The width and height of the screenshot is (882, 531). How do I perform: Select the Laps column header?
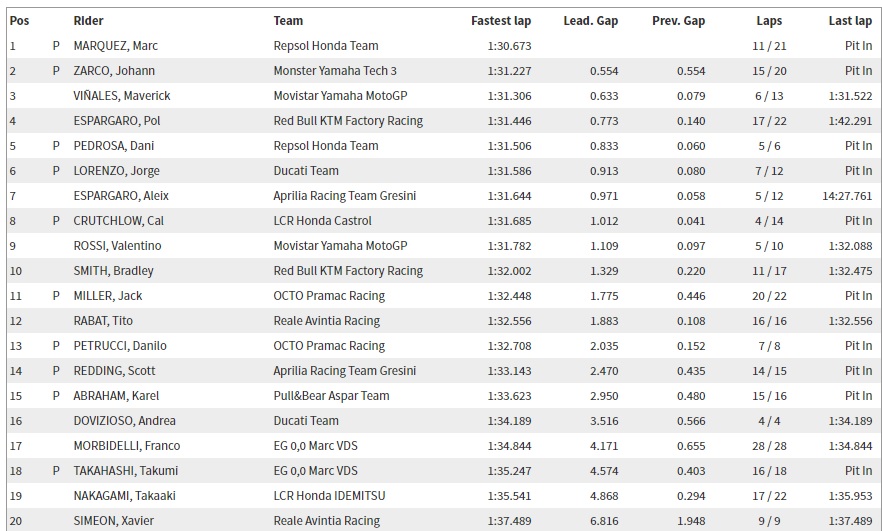tap(769, 20)
